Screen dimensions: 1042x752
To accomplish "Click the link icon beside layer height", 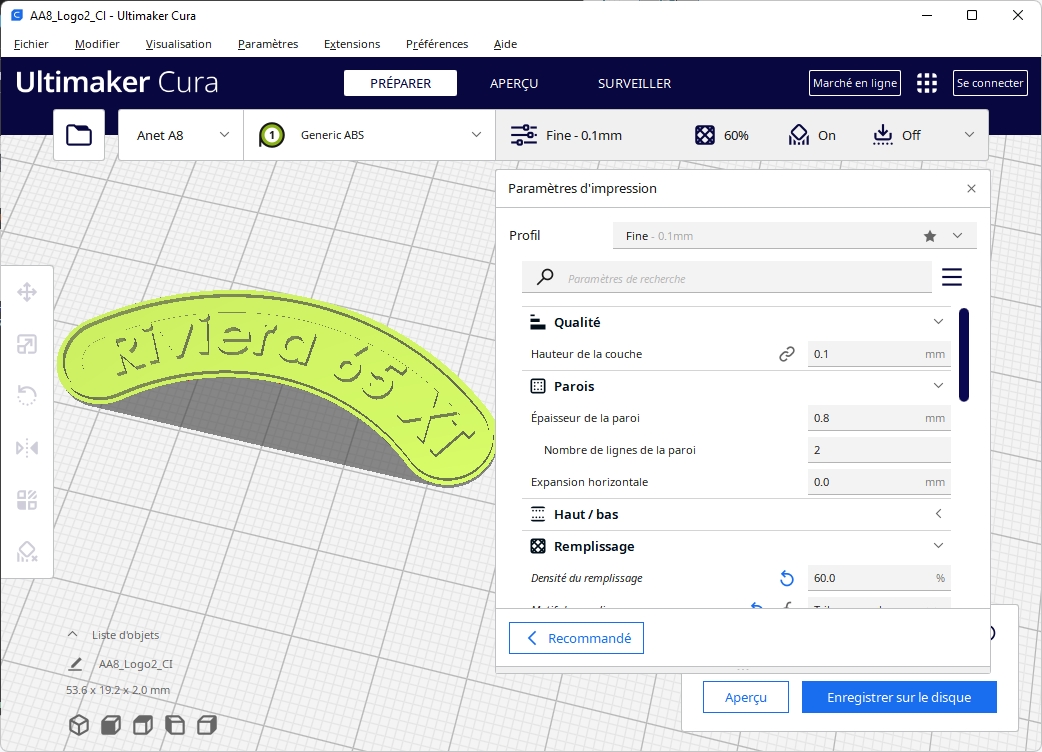I will (x=786, y=354).
